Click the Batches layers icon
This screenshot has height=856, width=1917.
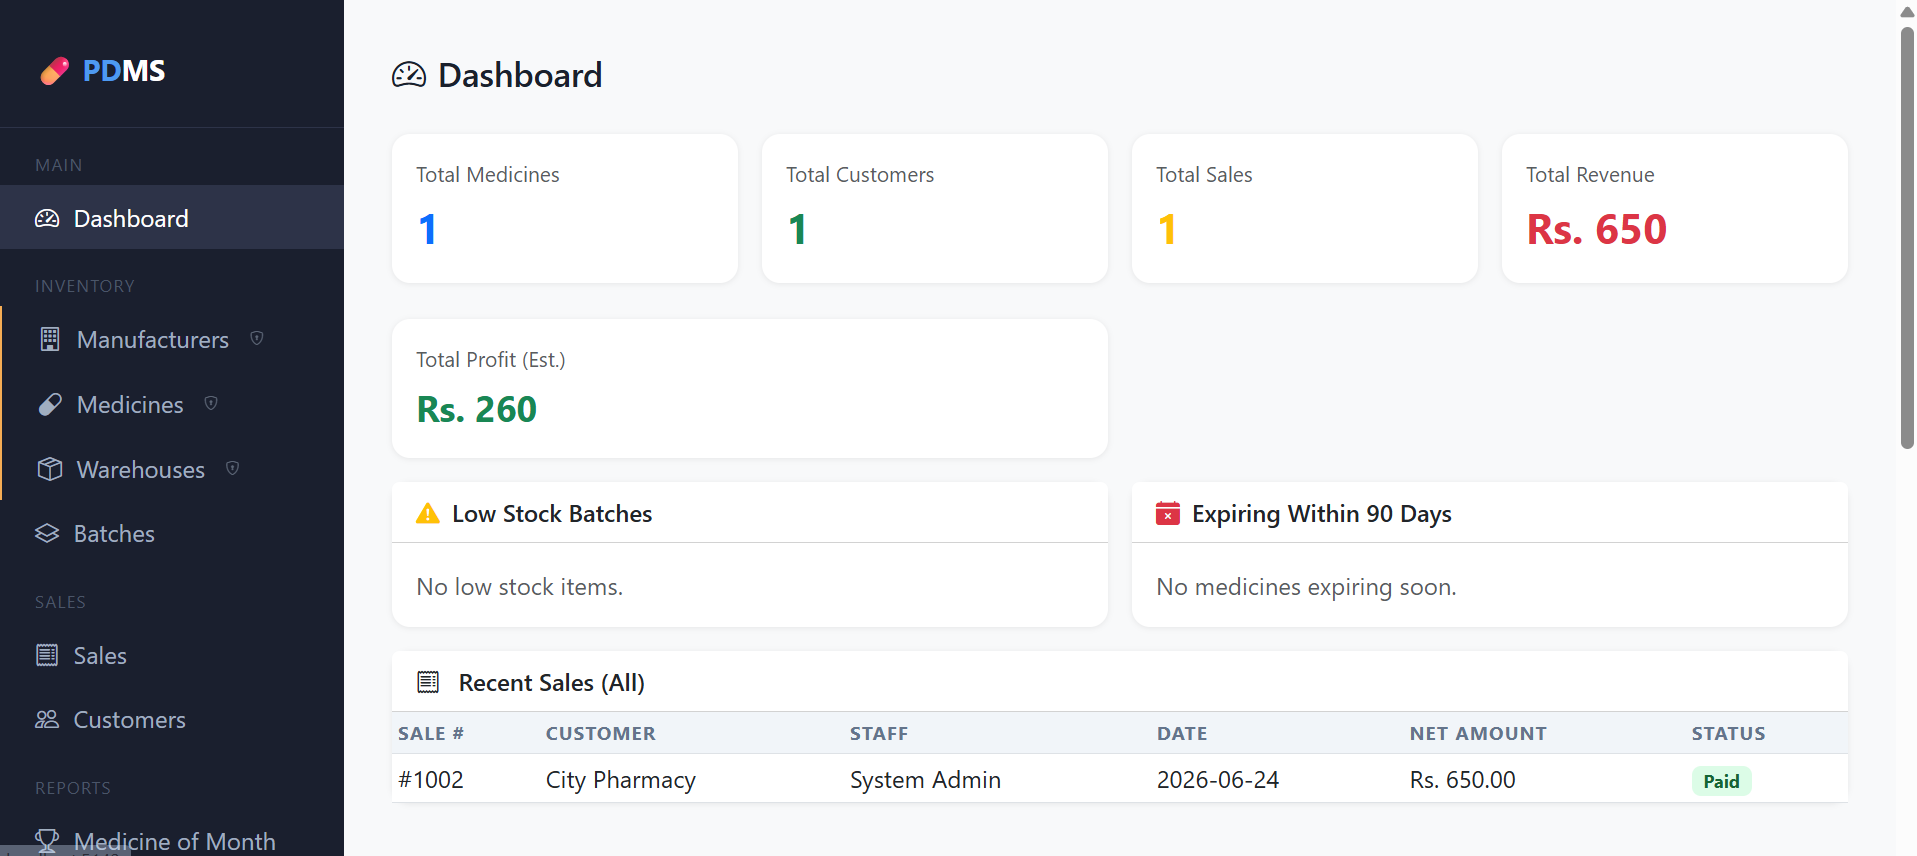coord(47,533)
